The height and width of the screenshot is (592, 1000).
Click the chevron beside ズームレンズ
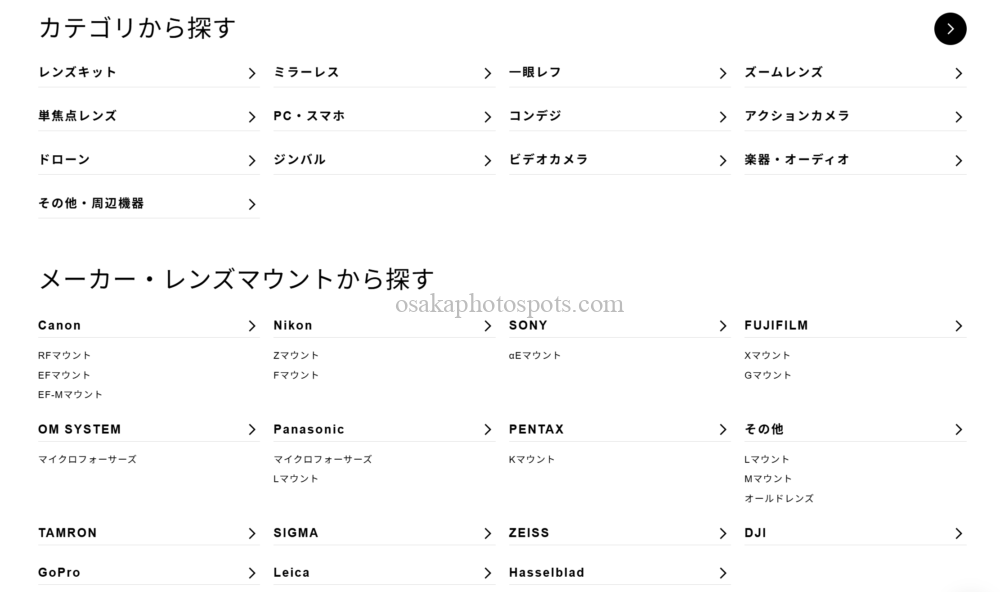958,73
